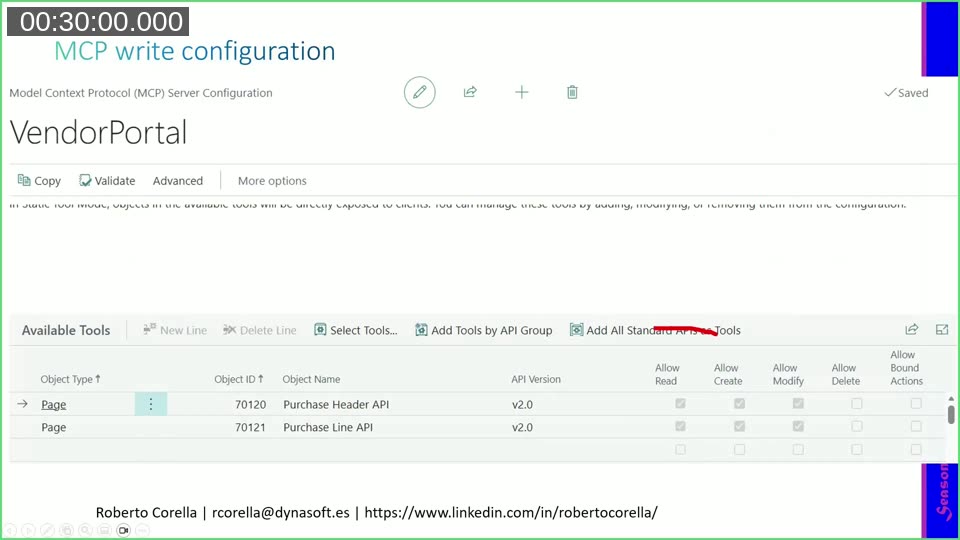Run the Validate action
This screenshot has width=960, height=540.
click(107, 181)
